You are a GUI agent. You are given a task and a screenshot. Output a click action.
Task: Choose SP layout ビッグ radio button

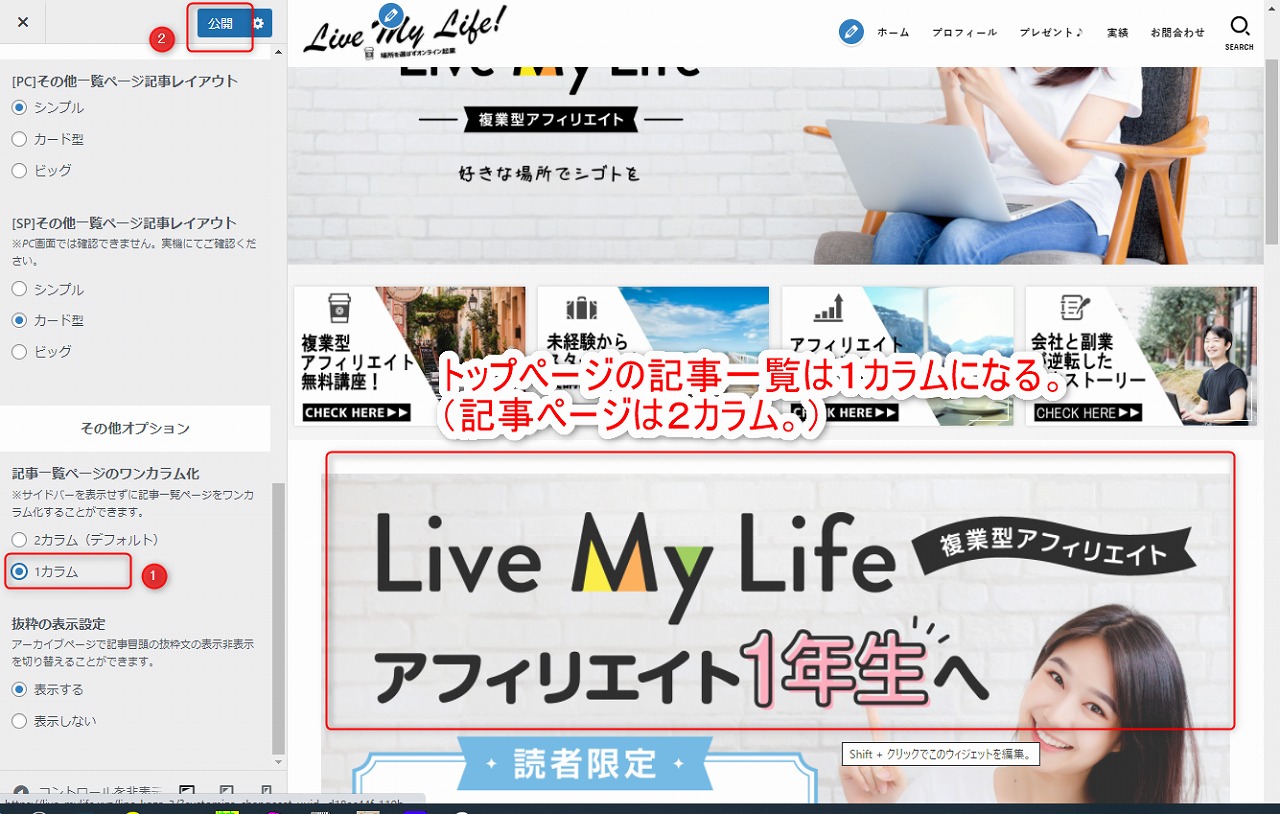(x=19, y=352)
